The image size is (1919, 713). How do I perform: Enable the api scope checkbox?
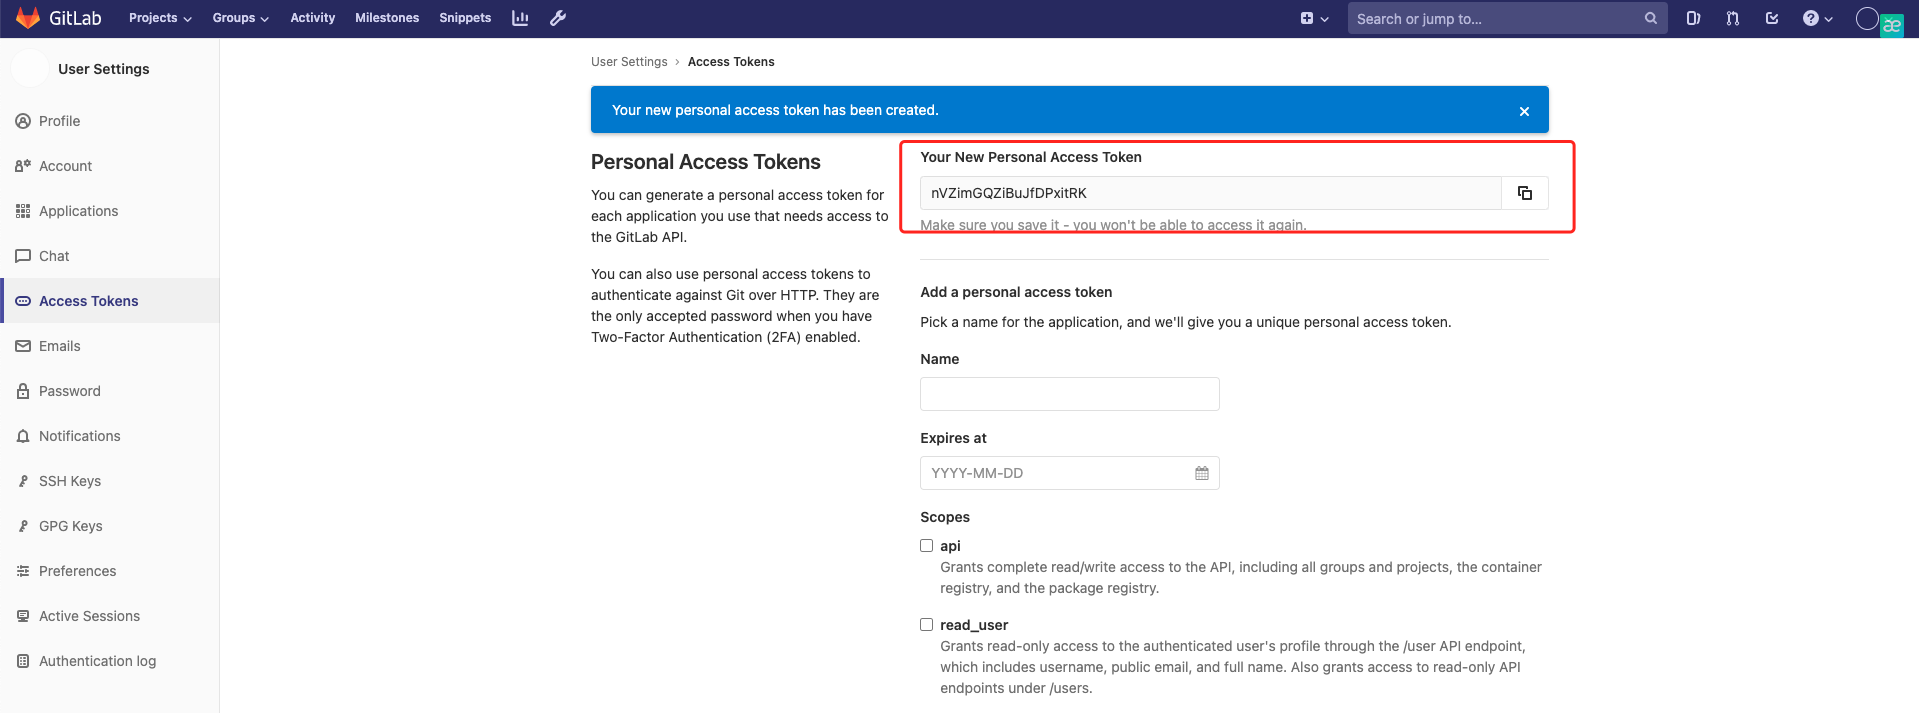tap(926, 546)
